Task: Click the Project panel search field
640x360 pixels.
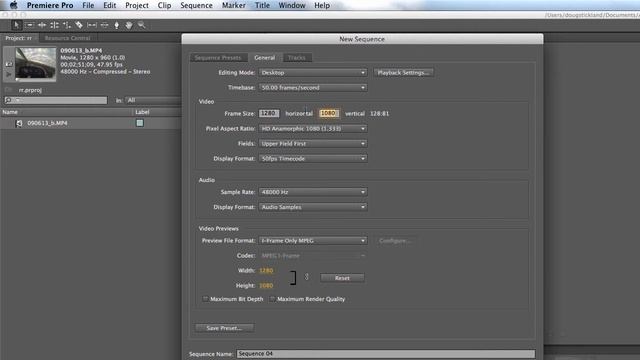Action: (56, 100)
